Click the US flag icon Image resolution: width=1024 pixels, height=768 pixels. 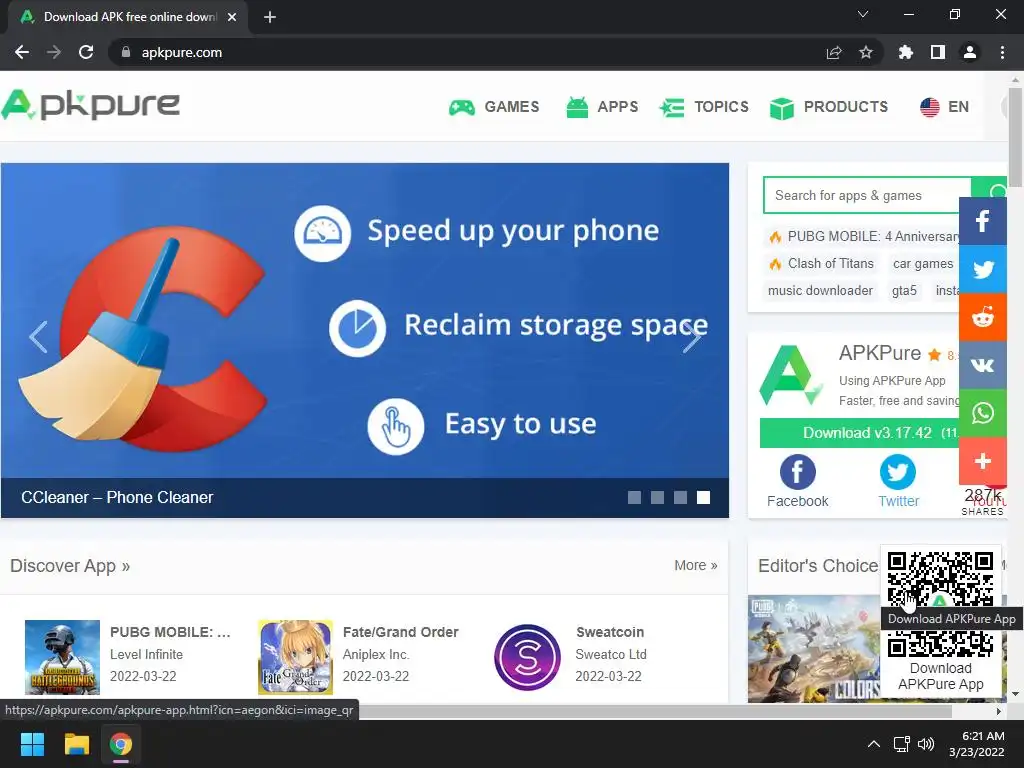(929, 107)
